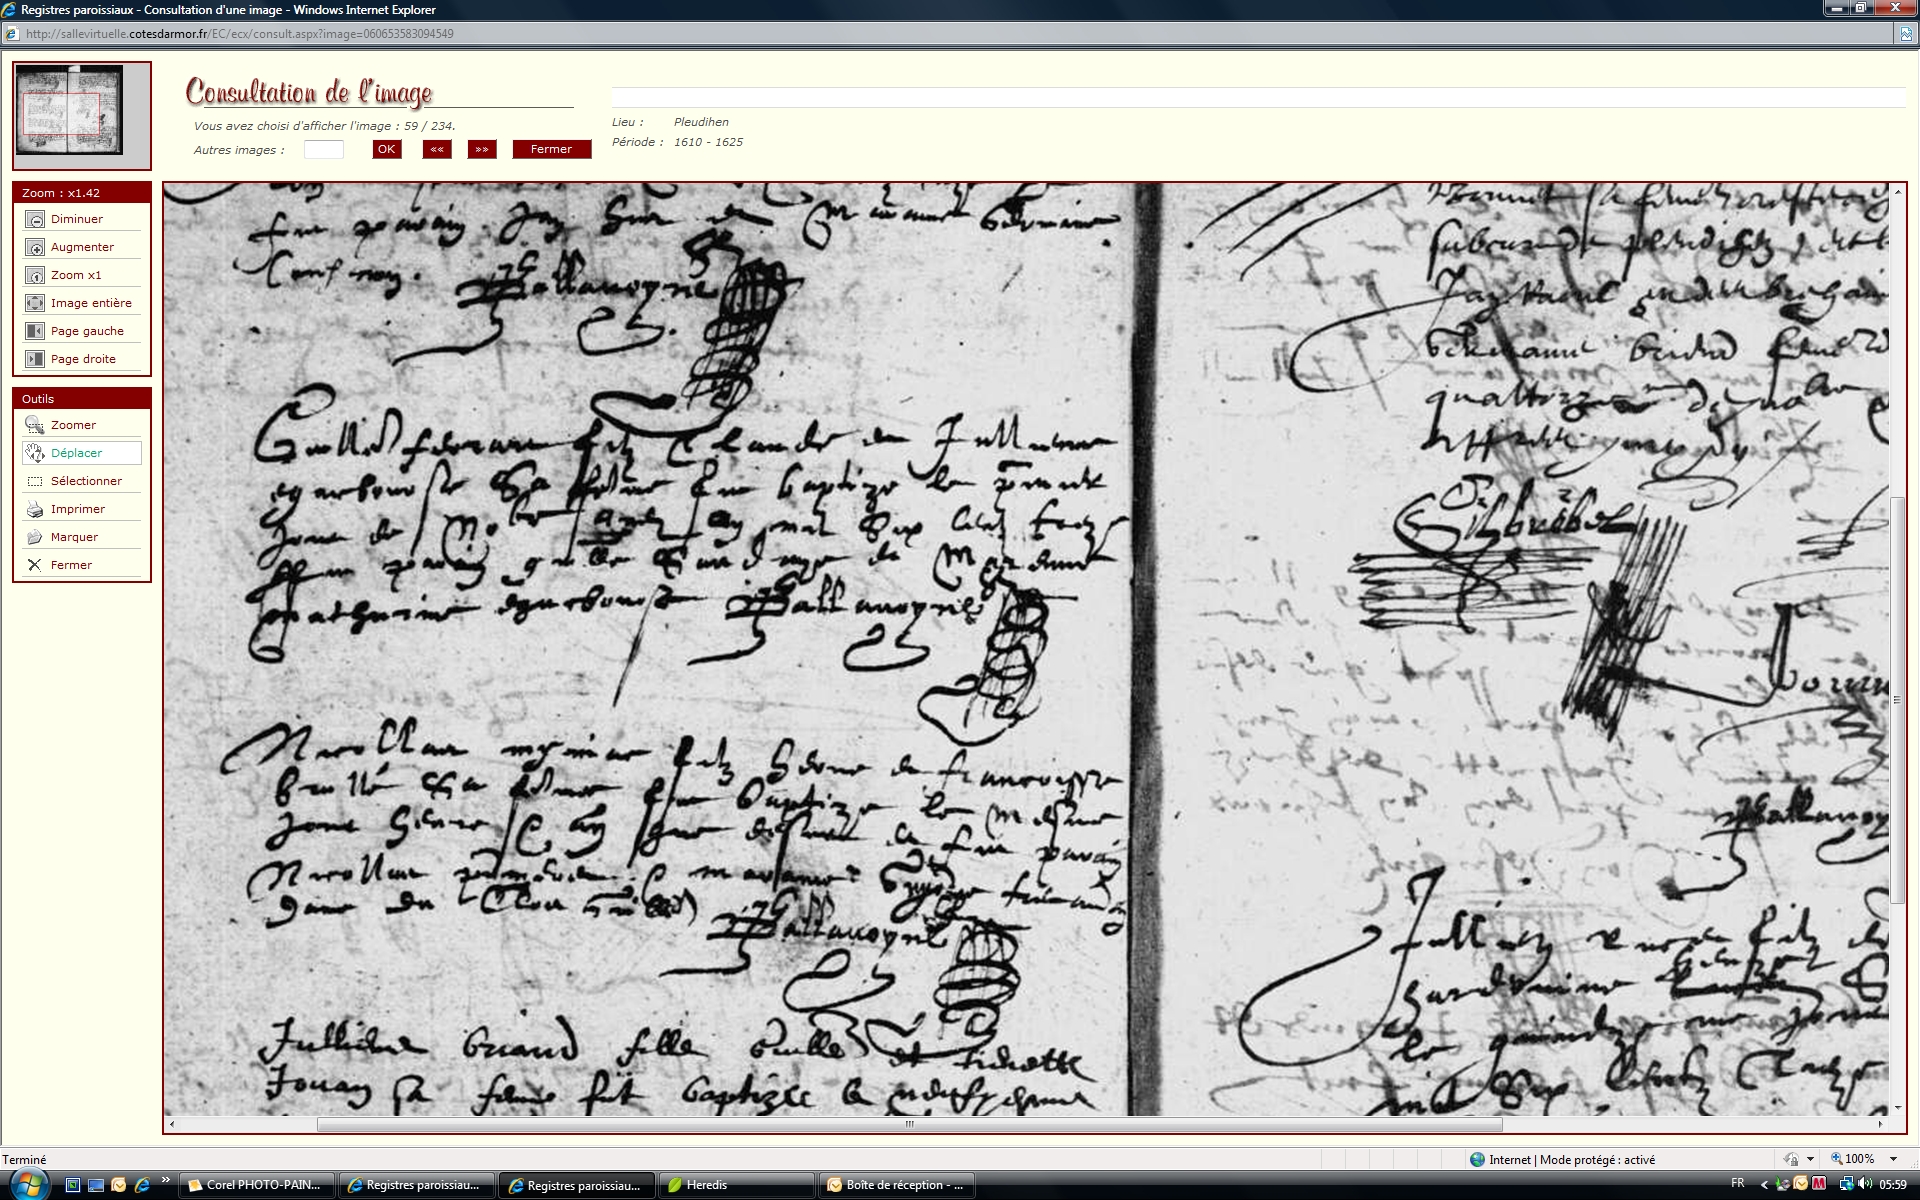
Task: Click the Diminuer zoom-out icon
Action: click(x=35, y=219)
